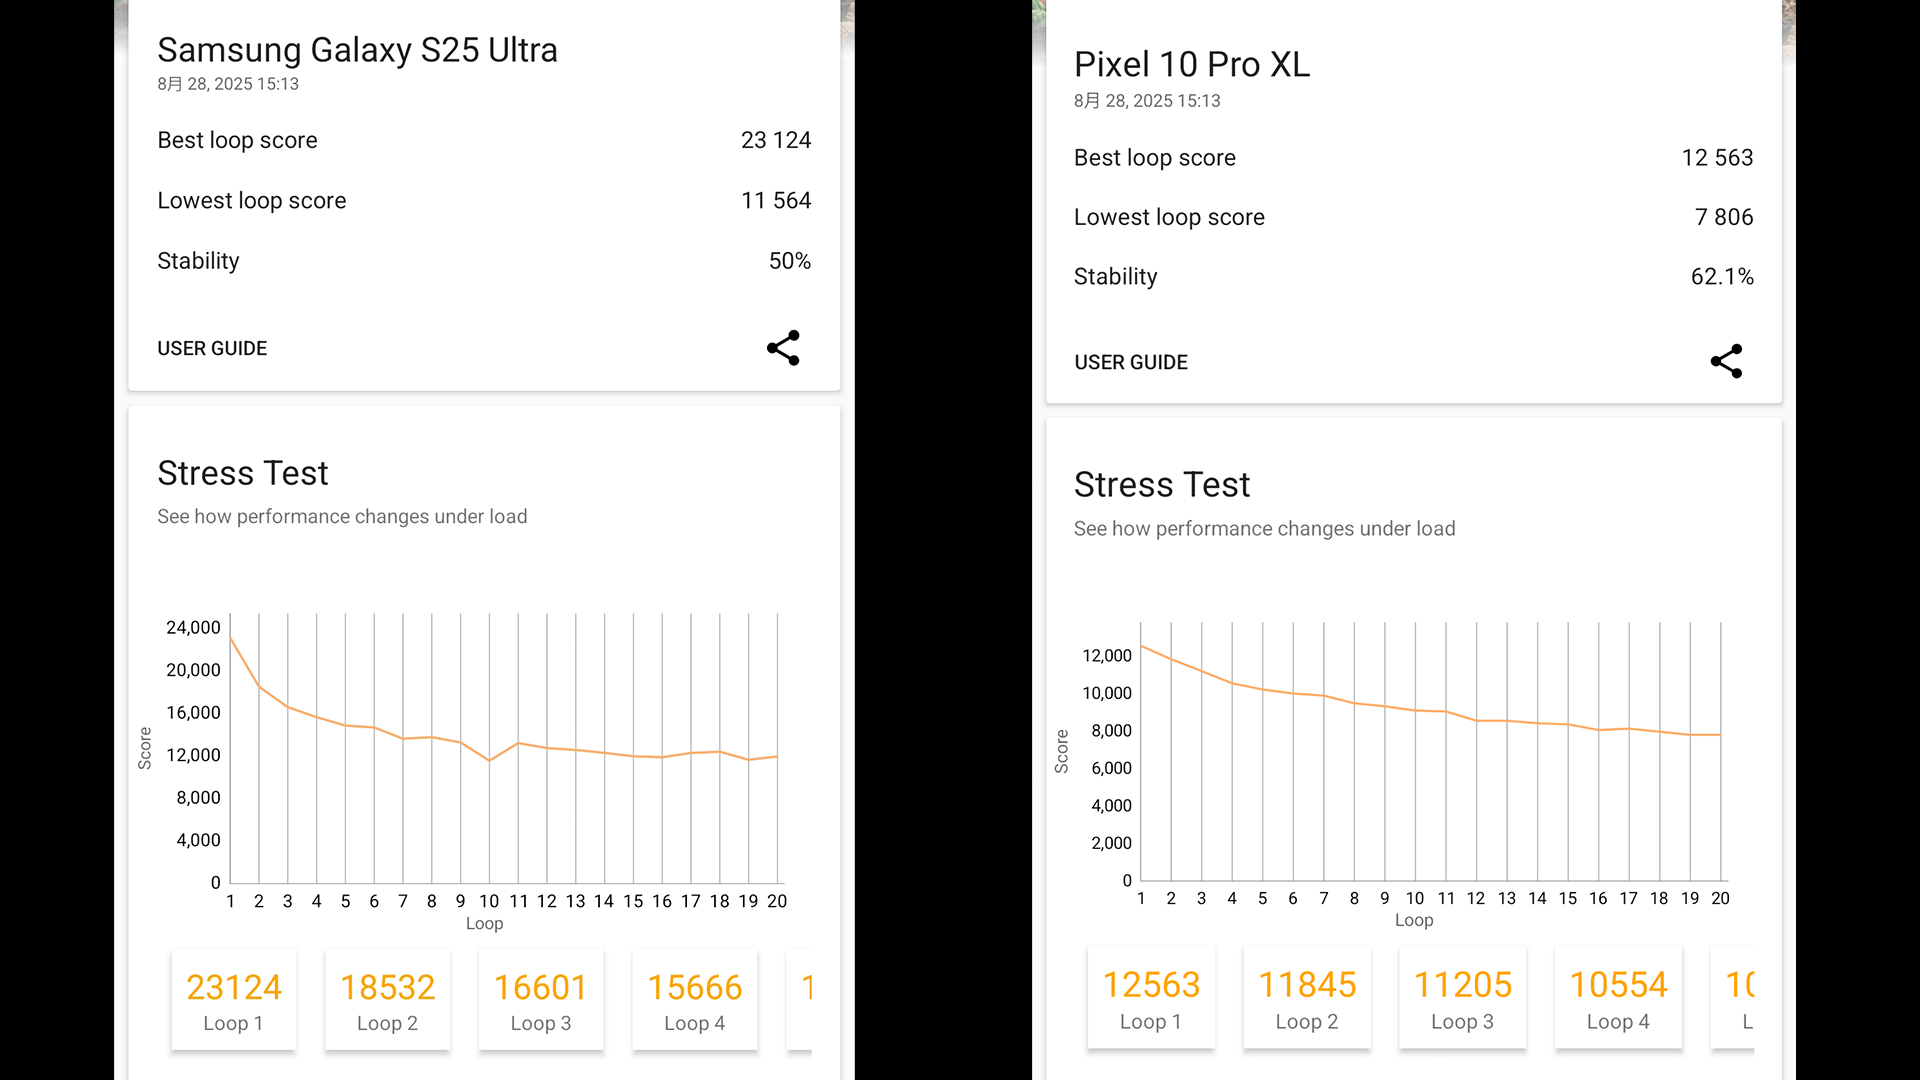Open USER GUIDE on the Pixel 10 Pro XL card
Viewport: 1920px width, 1080px height.
pyautogui.click(x=1131, y=363)
